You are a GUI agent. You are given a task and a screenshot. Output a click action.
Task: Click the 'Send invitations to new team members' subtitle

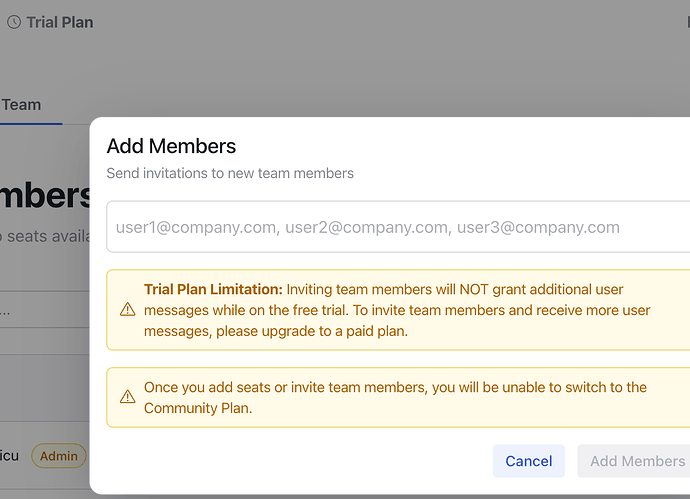coord(230,173)
